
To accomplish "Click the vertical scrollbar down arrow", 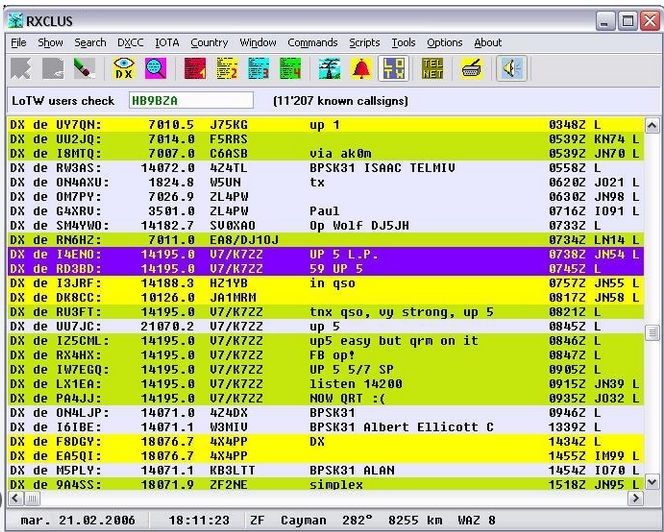I will (x=652, y=483).
